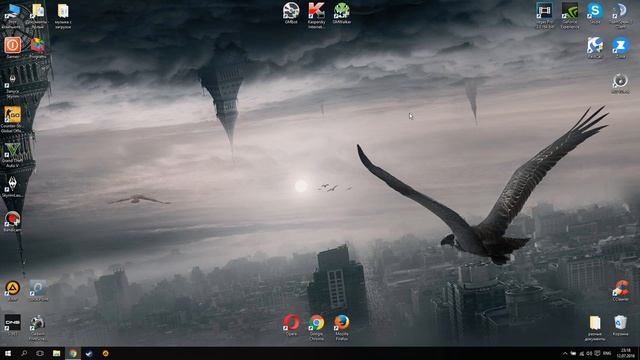Launch DMBot desktop icon
The width and height of the screenshot is (640, 360).
[291, 11]
